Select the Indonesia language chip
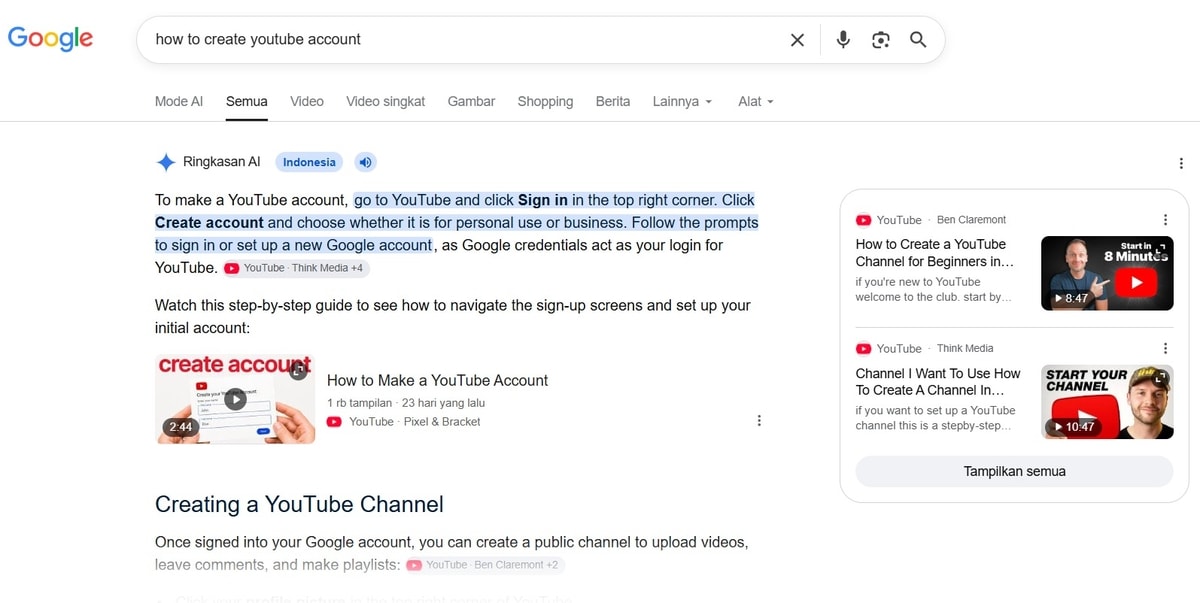 309,162
